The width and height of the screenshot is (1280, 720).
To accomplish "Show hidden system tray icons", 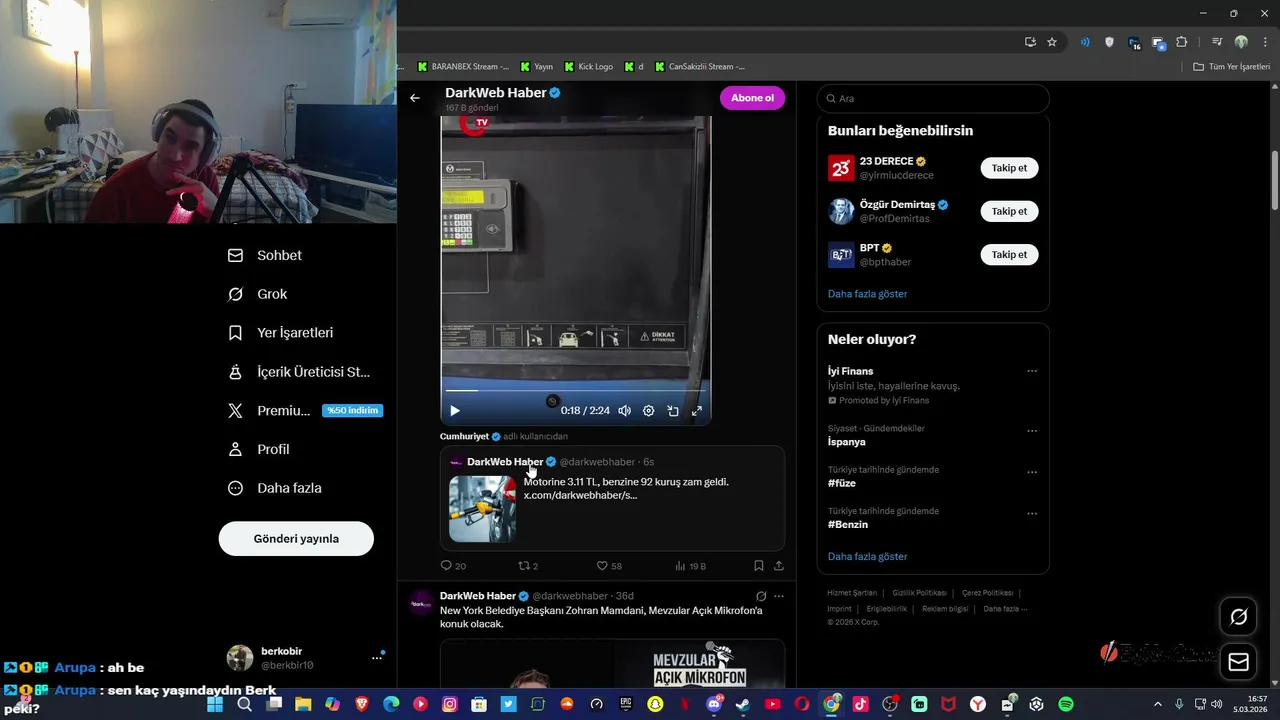I will [1158, 704].
